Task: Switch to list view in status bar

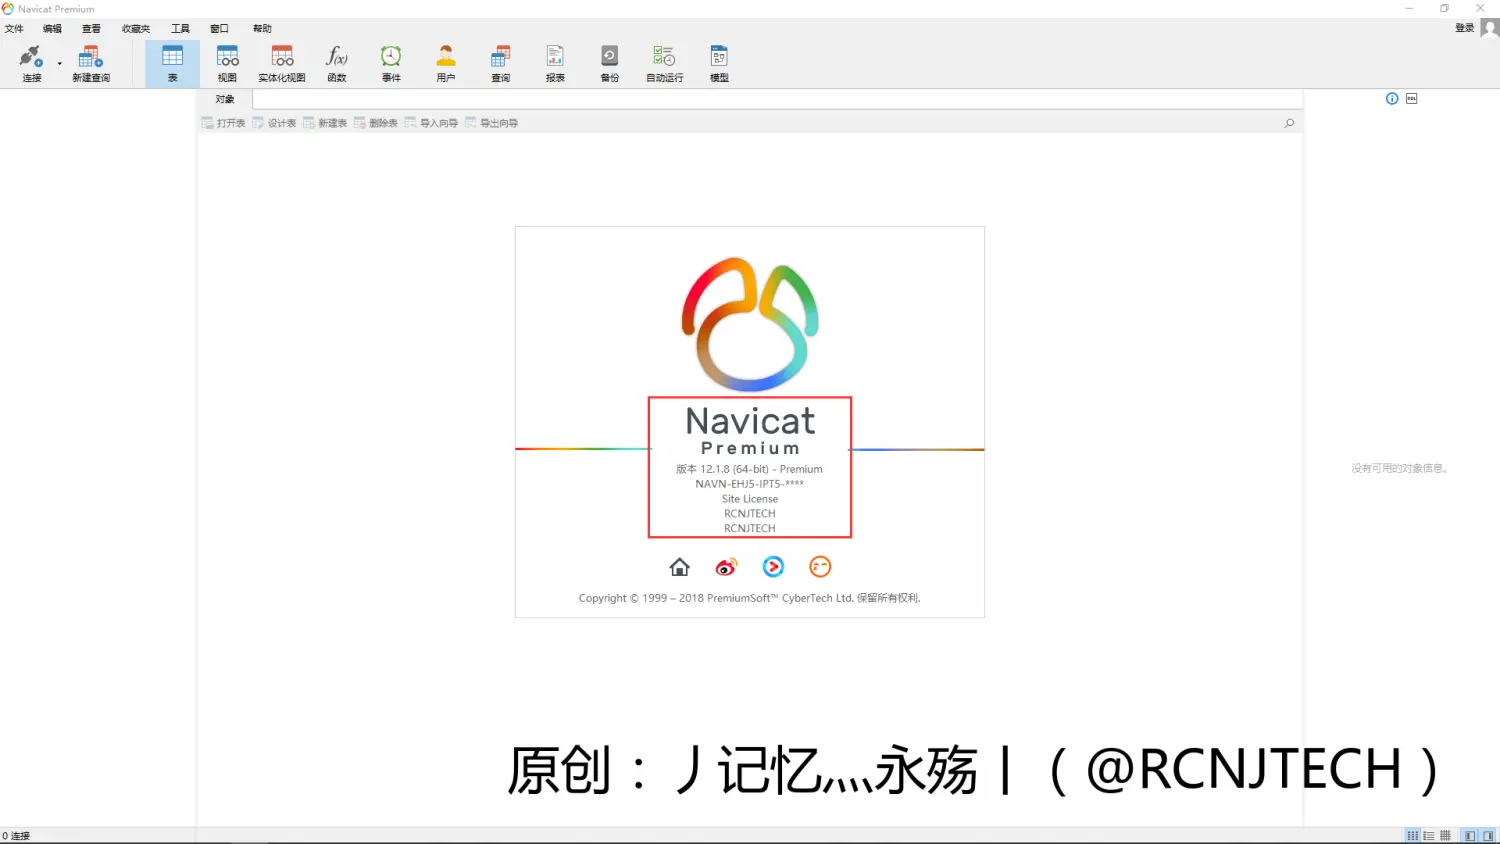Action: pos(1429,836)
